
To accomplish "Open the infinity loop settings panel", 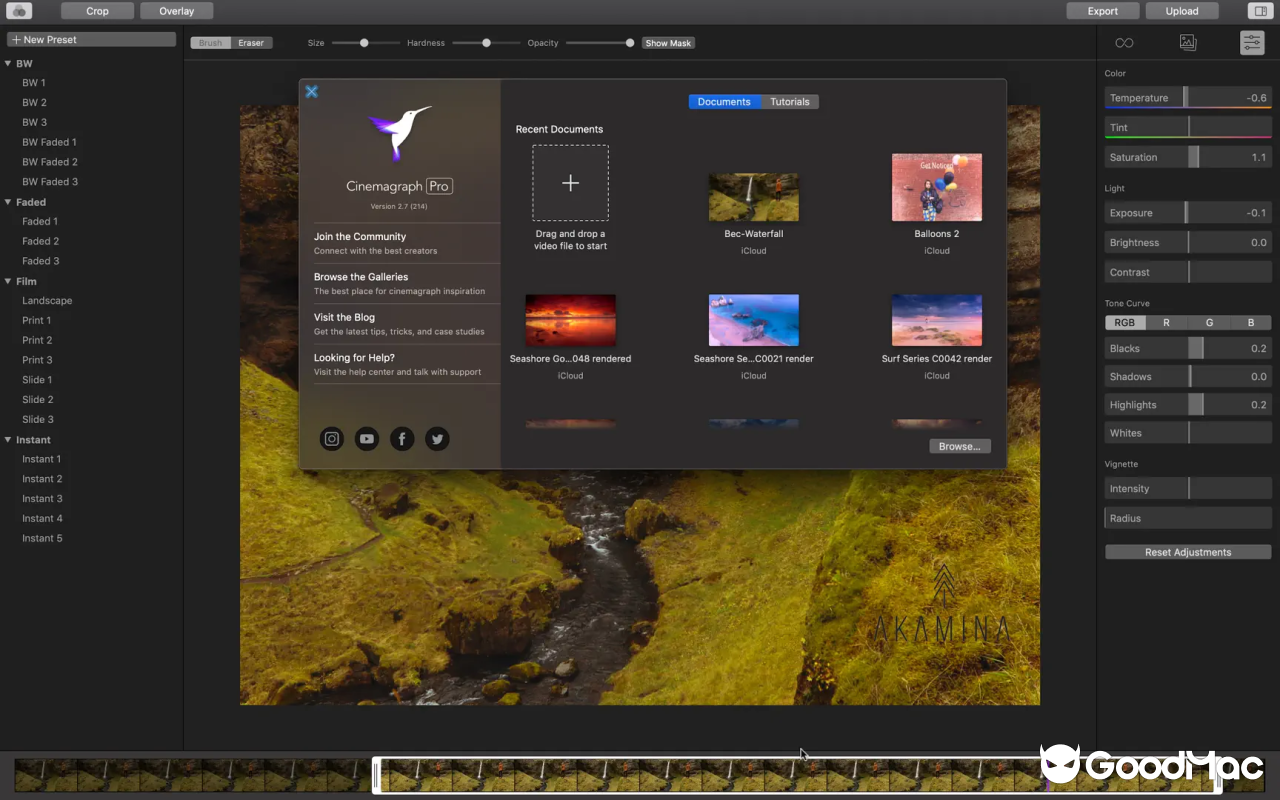I will pos(1124,42).
